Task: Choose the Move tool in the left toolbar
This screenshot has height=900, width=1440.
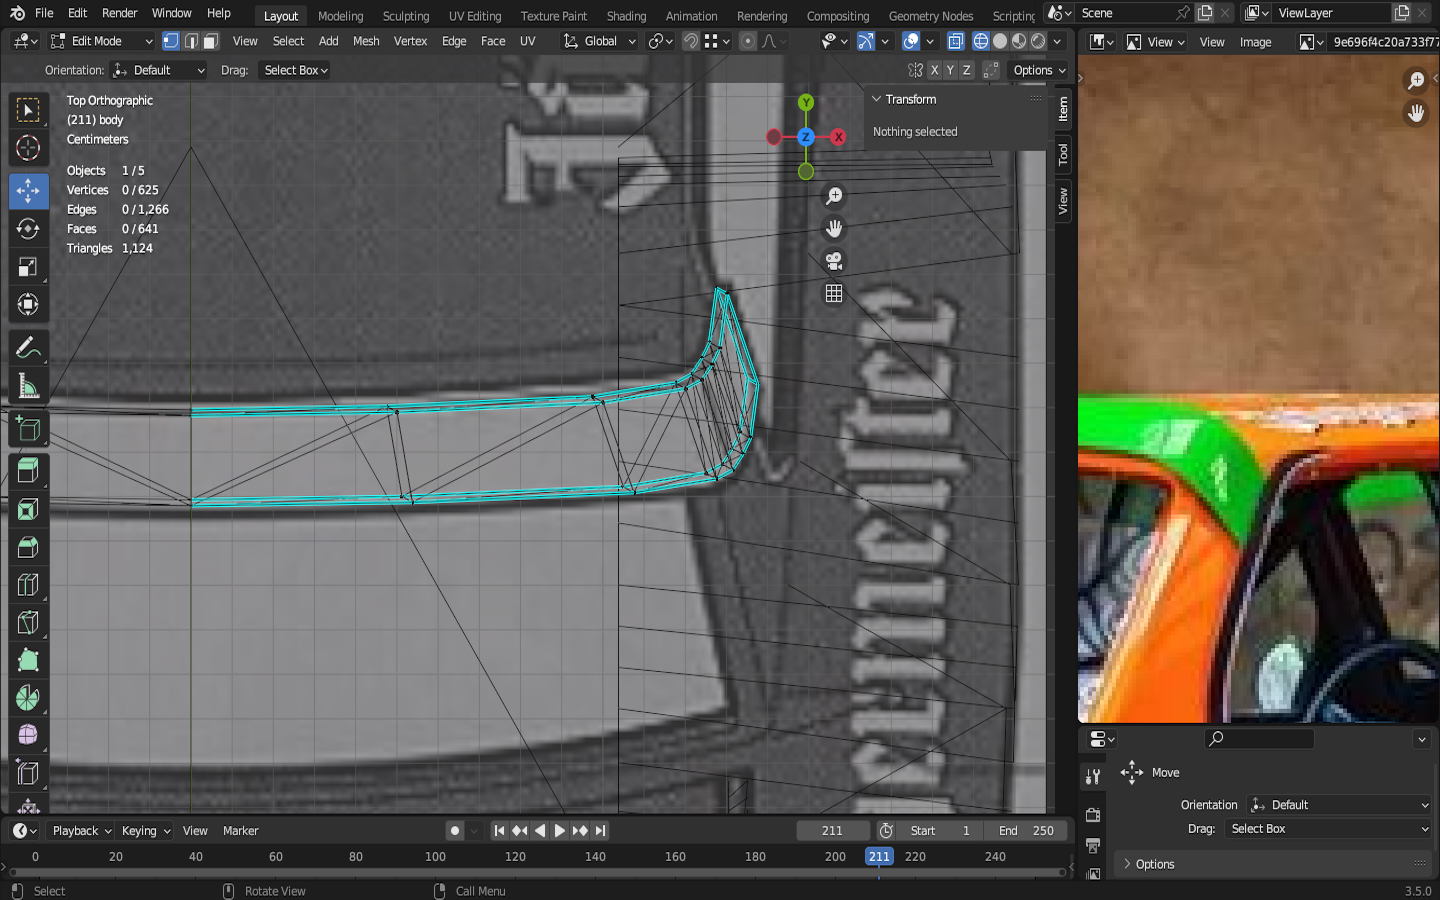Action: pyautogui.click(x=28, y=190)
